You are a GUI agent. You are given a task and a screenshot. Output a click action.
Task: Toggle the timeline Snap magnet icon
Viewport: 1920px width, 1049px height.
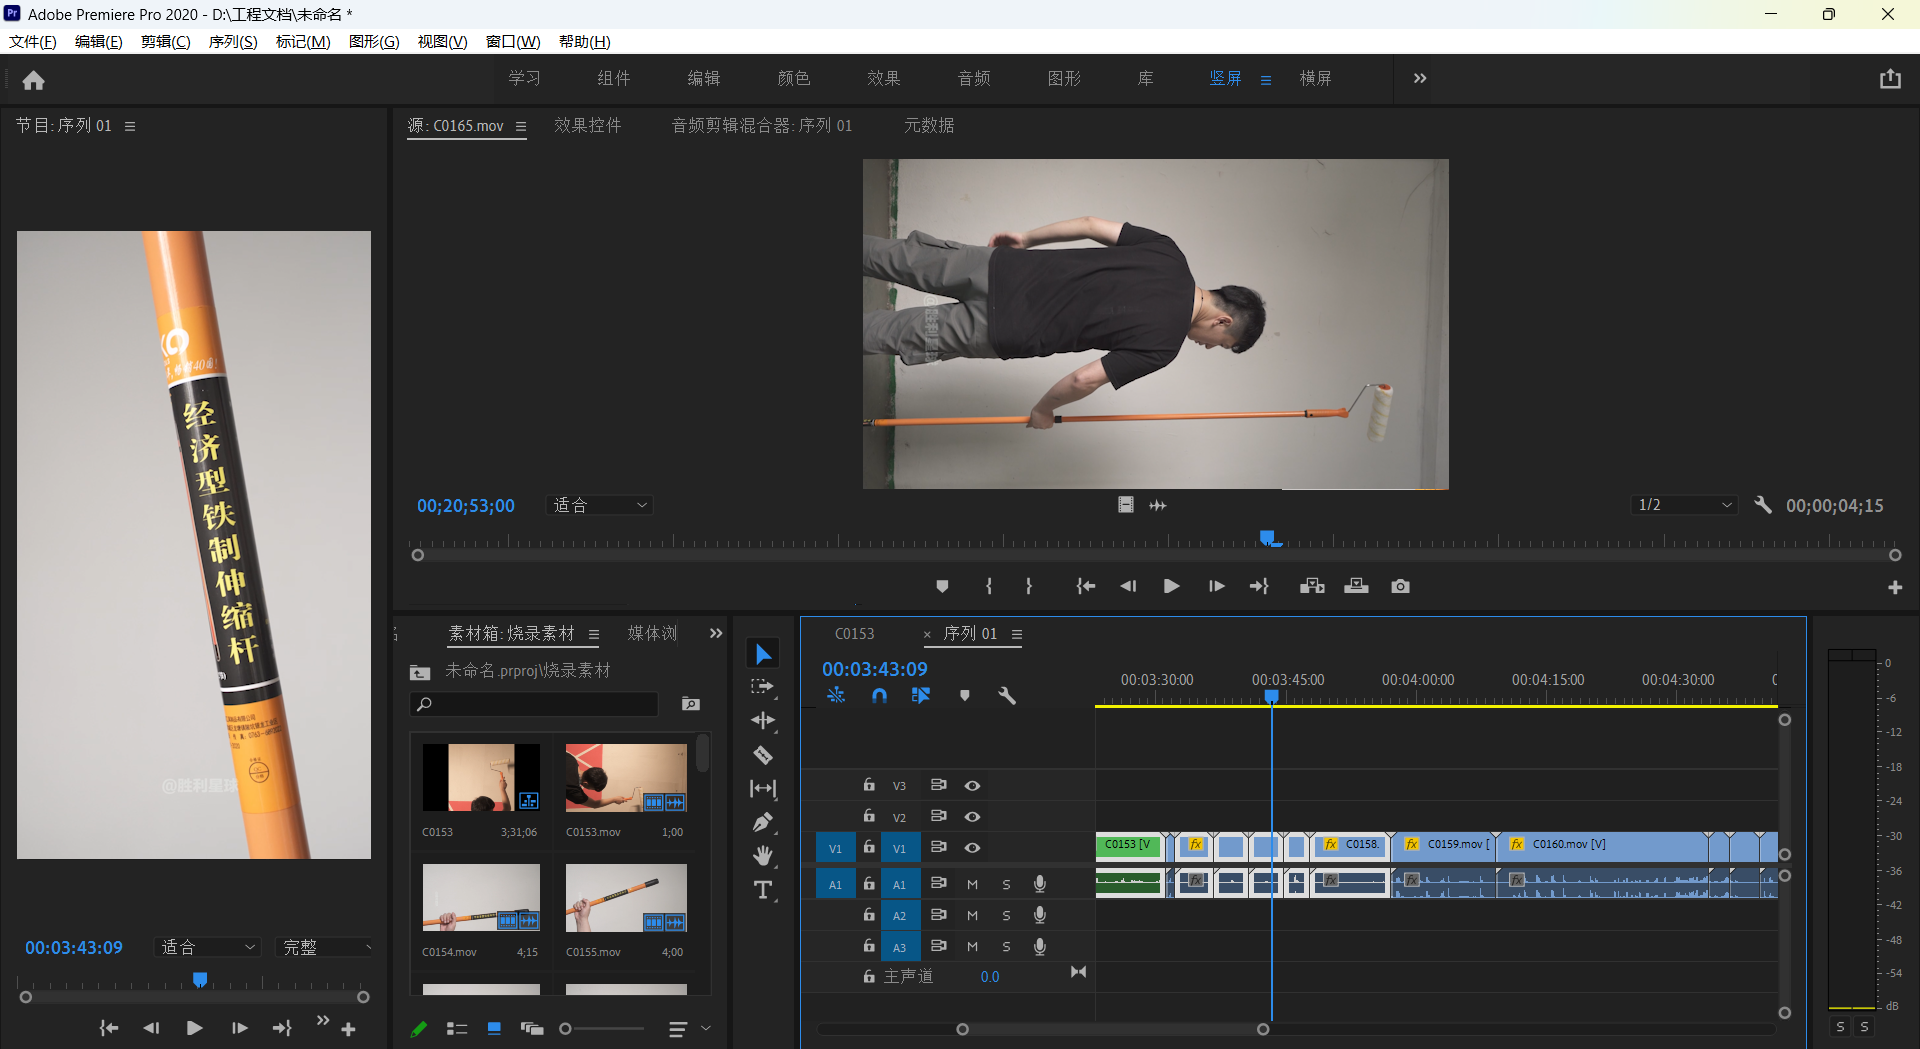[879, 695]
